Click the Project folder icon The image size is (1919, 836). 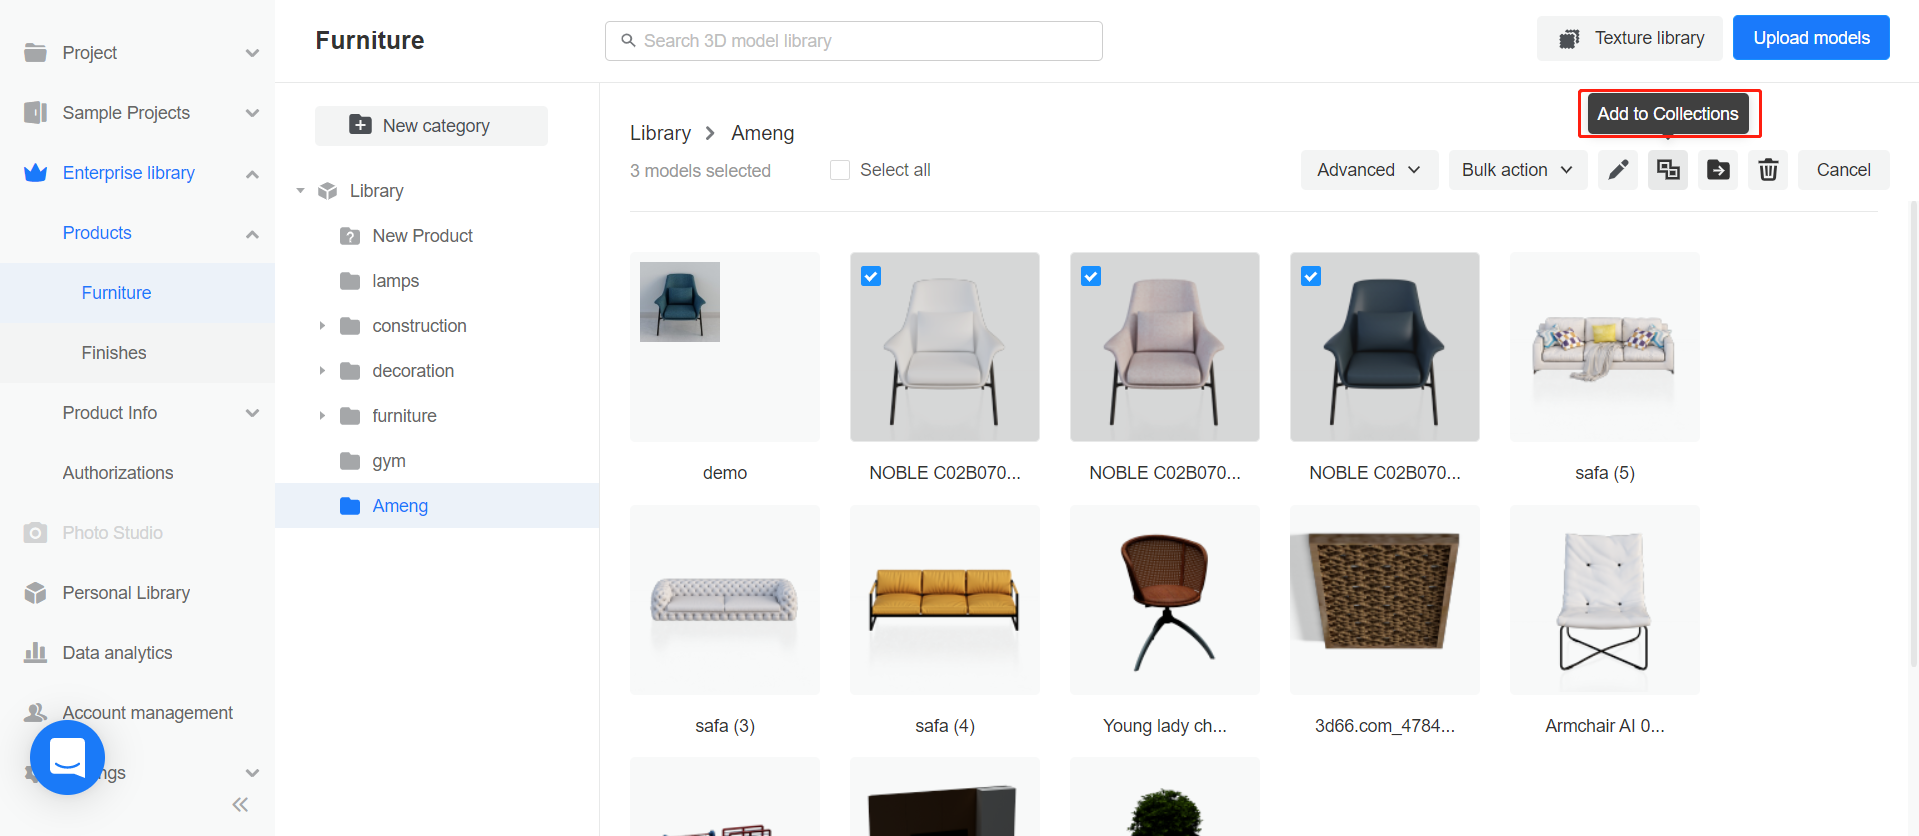point(35,52)
